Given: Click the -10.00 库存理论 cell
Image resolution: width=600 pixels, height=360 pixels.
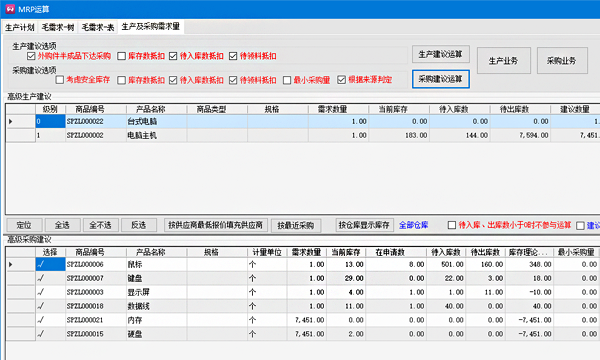Looking at the screenshot, I should 530,292.
